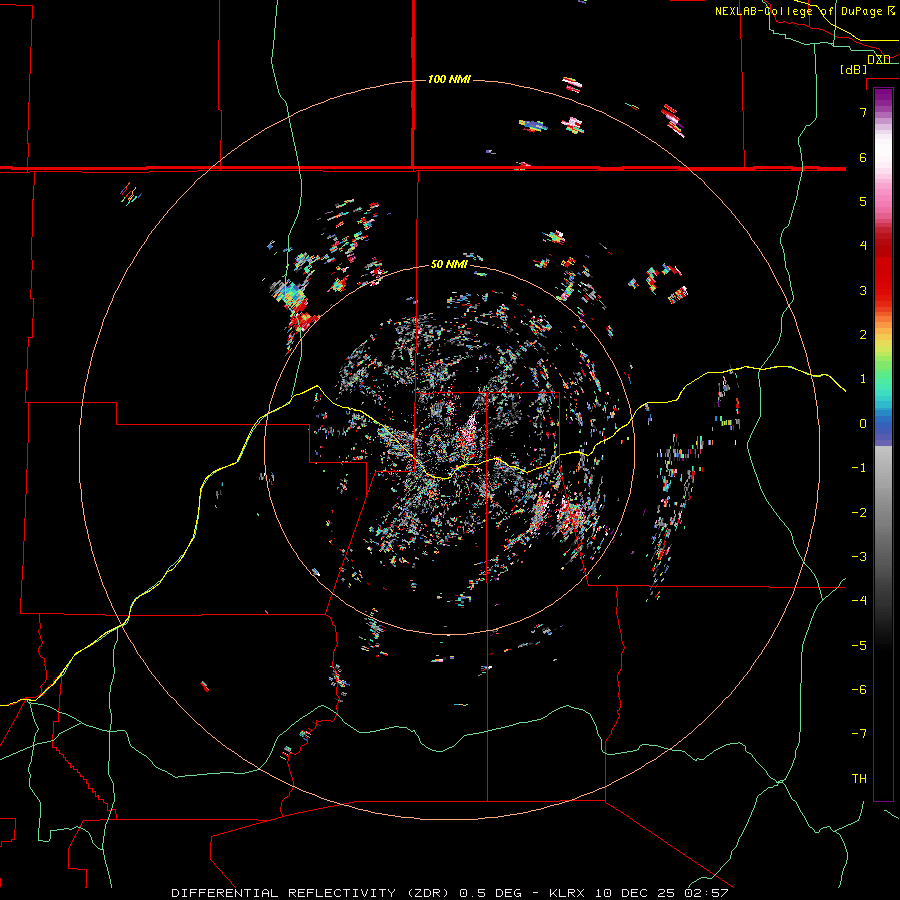Click the '1' tick label on the scale
This screenshot has width=900, height=900.
(x=863, y=379)
